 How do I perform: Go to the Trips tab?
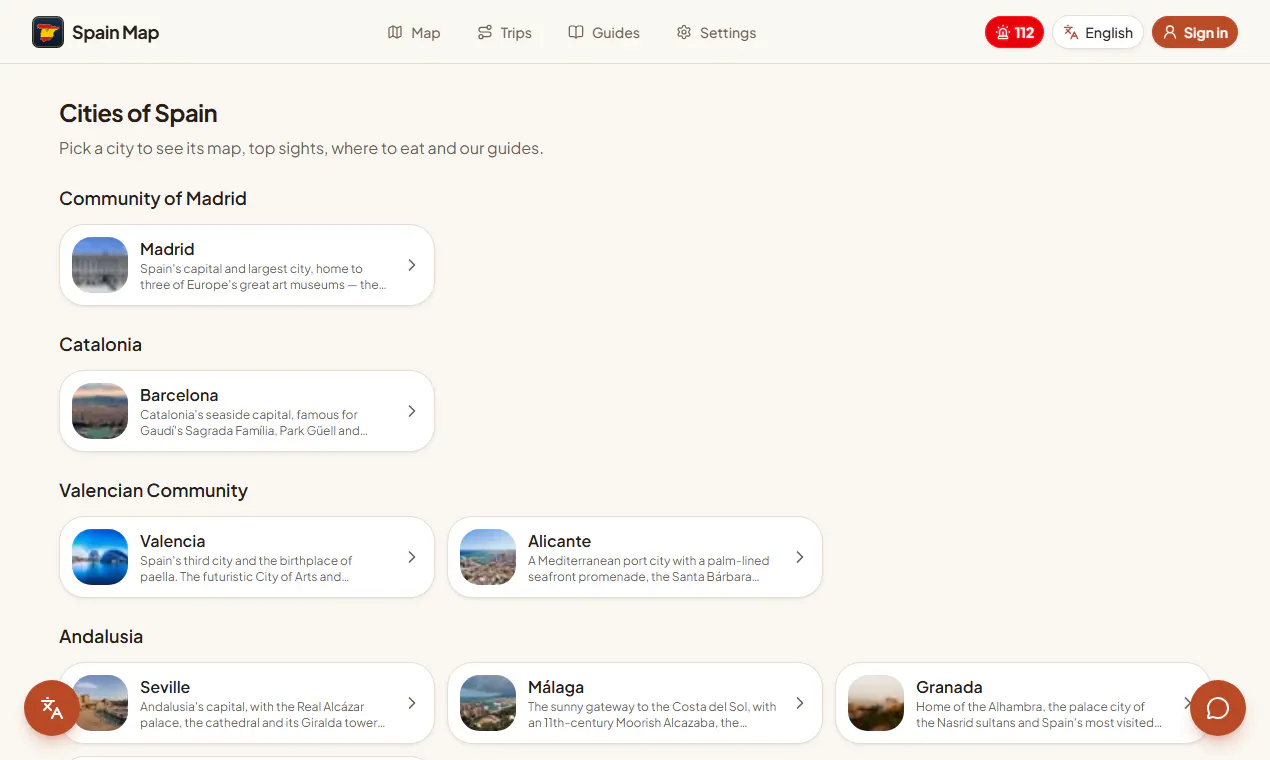[505, 32]
